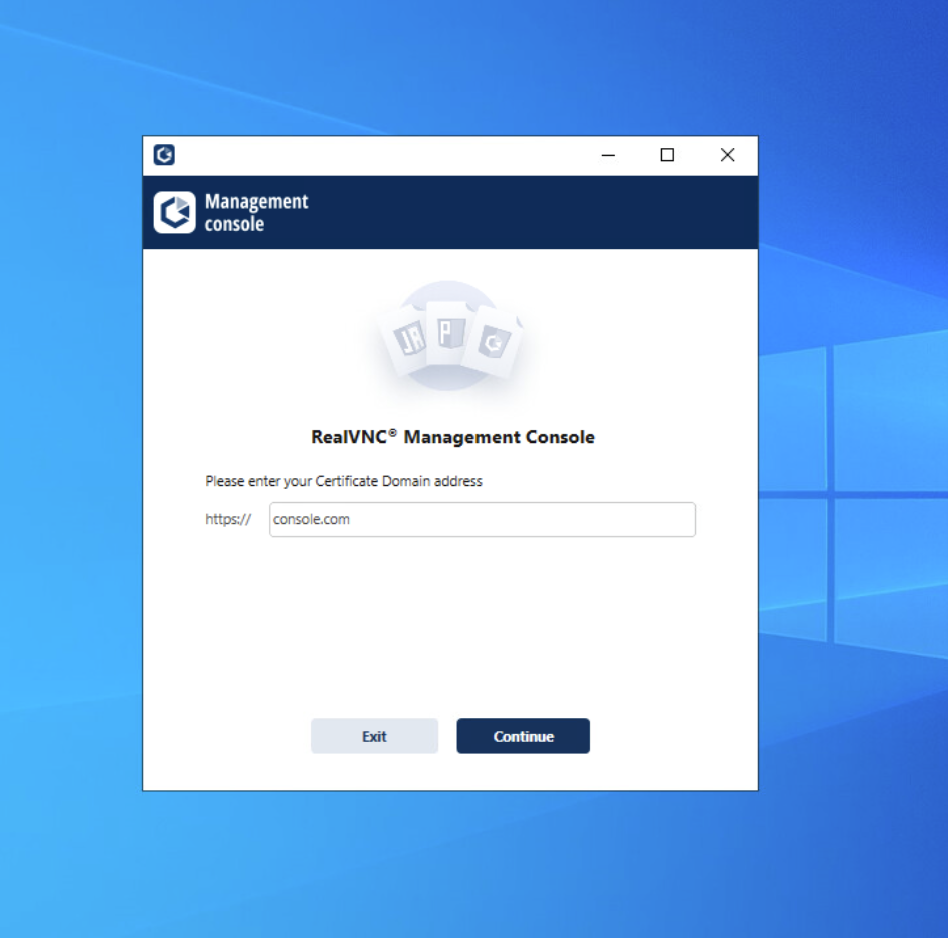Click the RealVNC icon in the title bar
The height and width of the screenshot is (938, 948).
163,155
